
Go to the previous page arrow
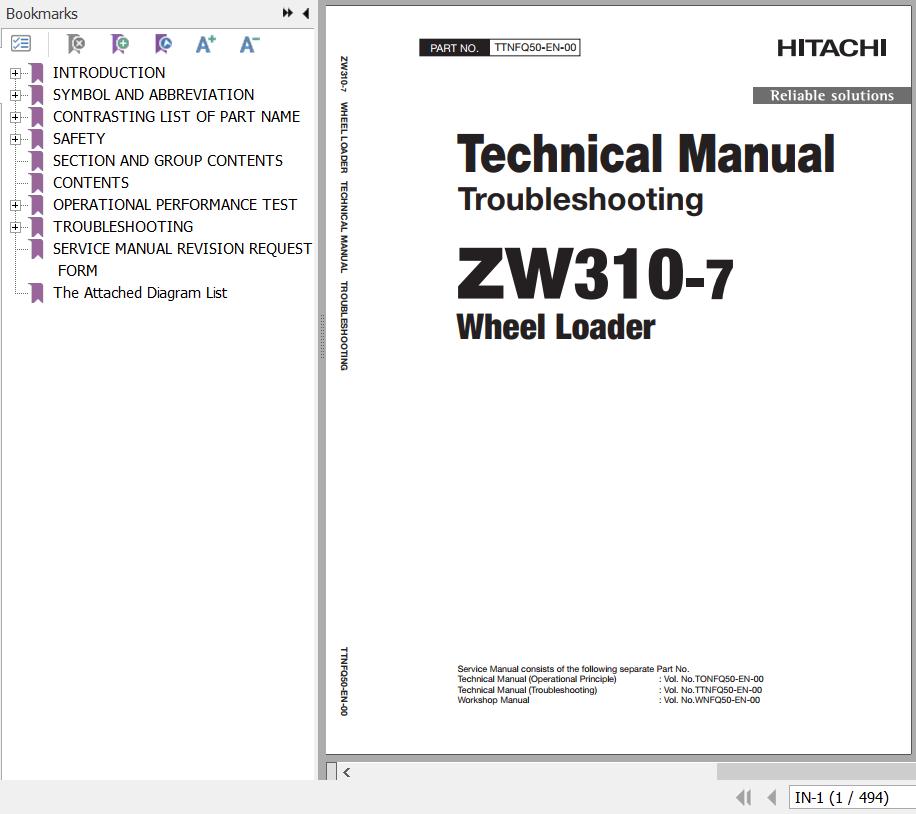click(x=772, y=798)
